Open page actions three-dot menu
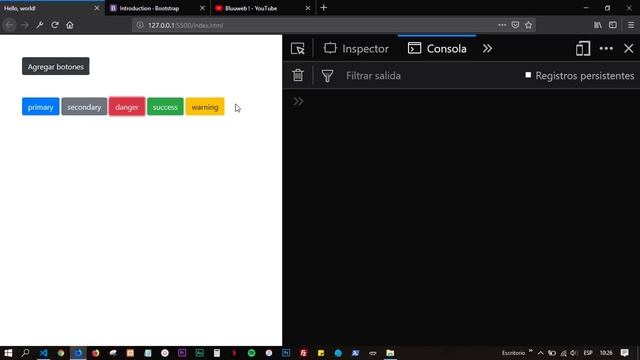The image size is (640, 360). [x=502, y=25]
